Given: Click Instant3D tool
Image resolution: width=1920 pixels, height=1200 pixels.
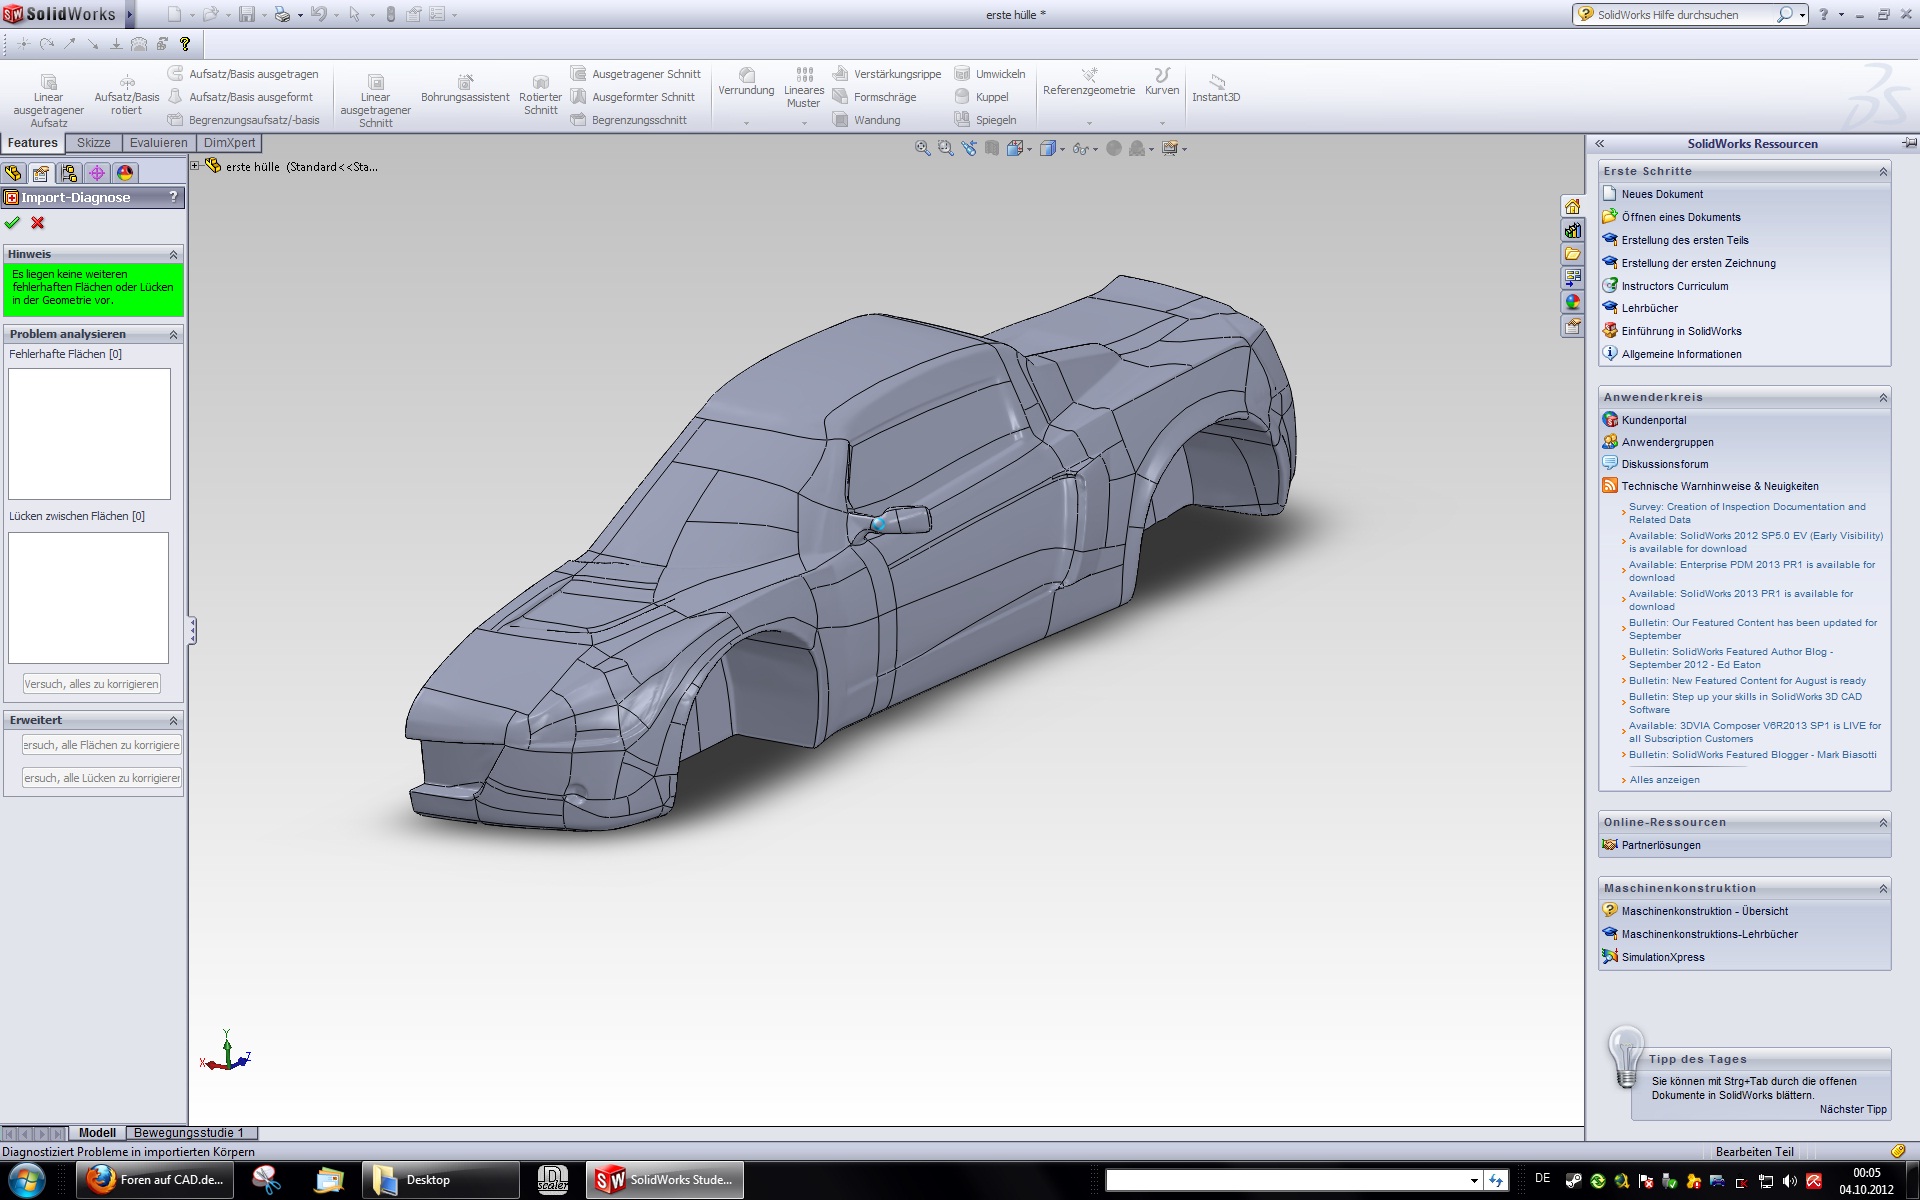Looking at the screenshot, I should point(1216,88).
